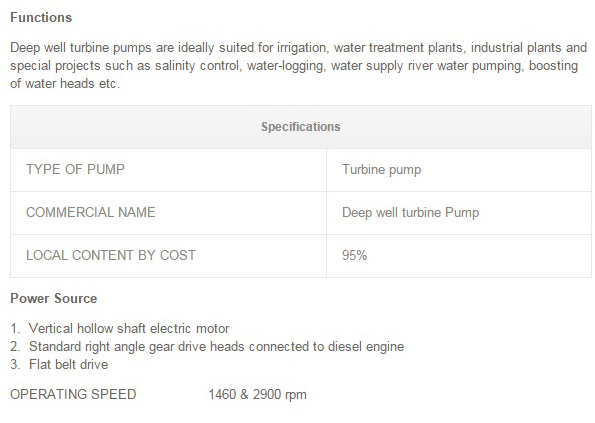595x423 pixels.
Task: Click the phrase of water heads etc.
Action: click(x=65, y=83)
